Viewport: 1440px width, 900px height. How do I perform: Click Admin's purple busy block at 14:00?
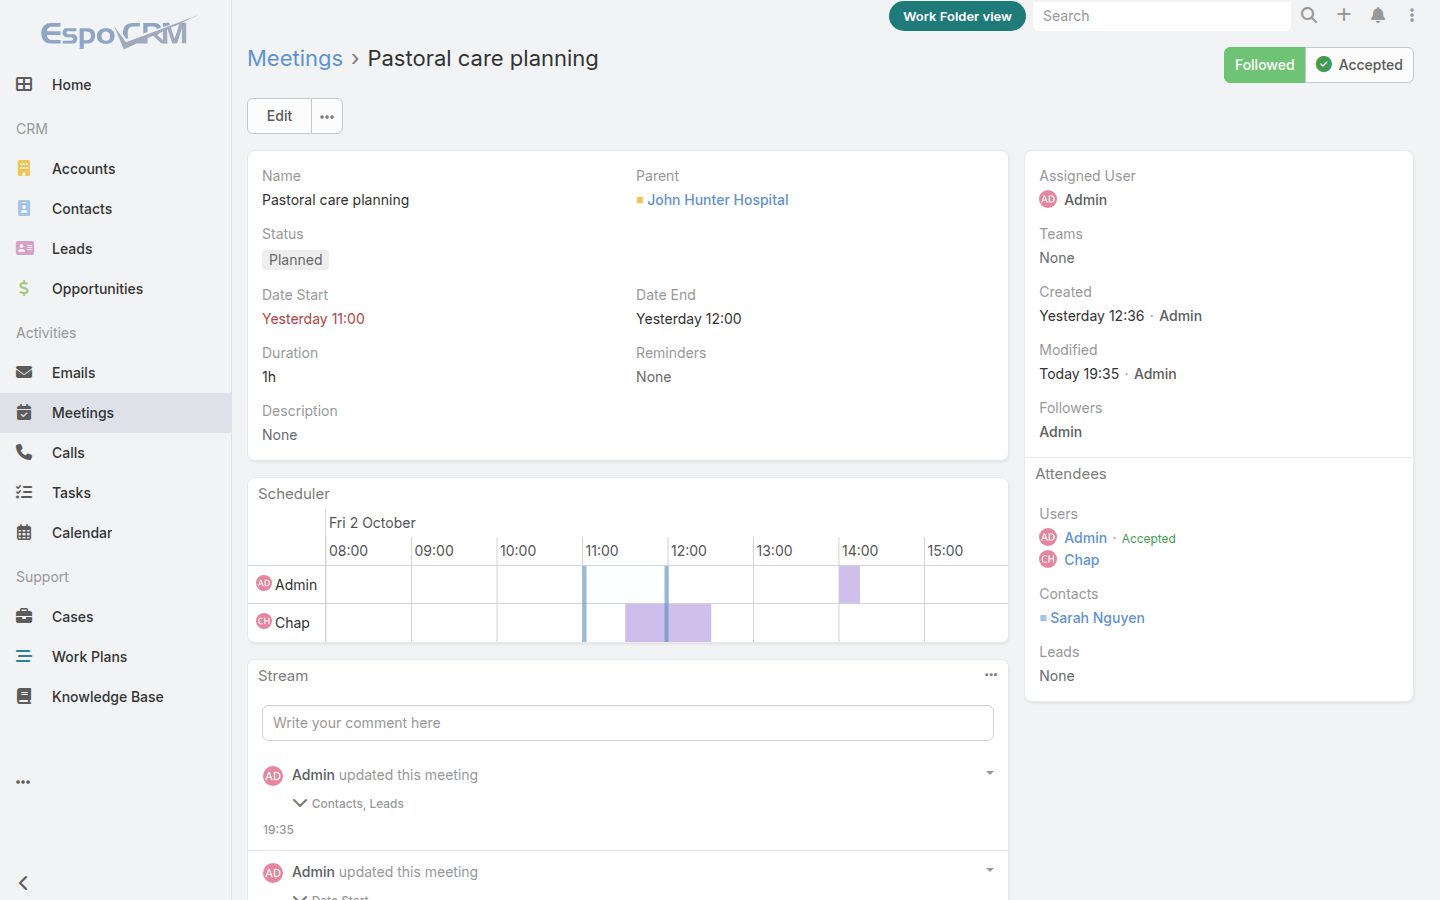tap(849, 585)
